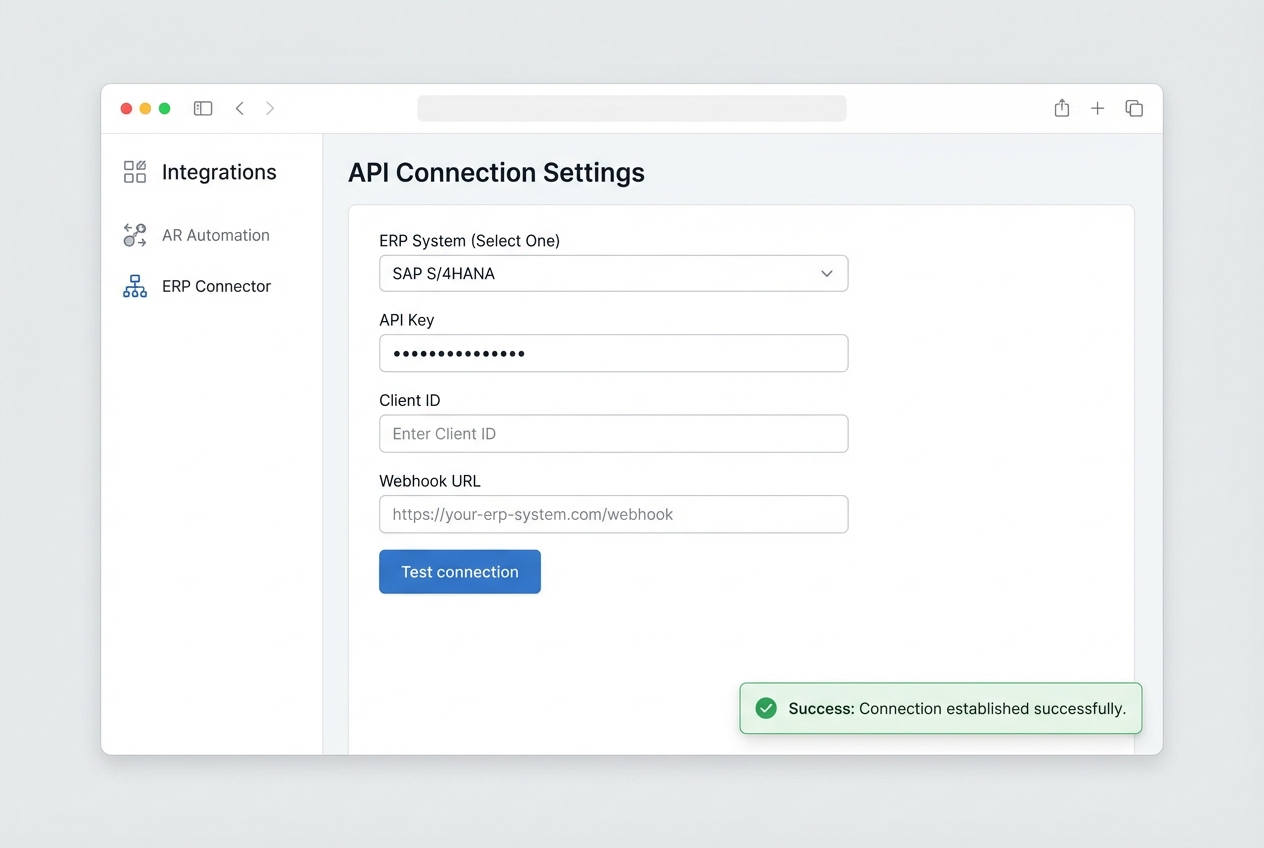Viewport: 1264px width, 848px height.
Task: Switch to the AR Automation section
Action: [x=215, y=235]
